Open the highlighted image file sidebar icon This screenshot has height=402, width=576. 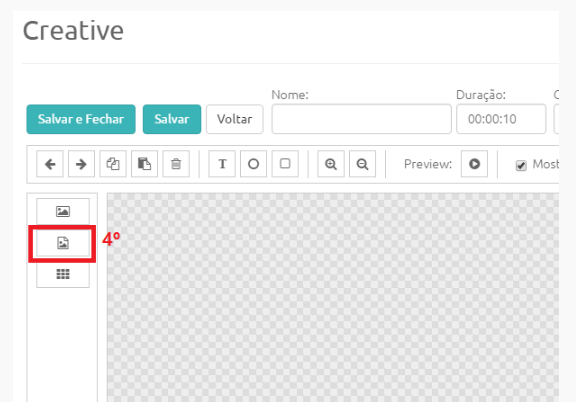[63, 243]
